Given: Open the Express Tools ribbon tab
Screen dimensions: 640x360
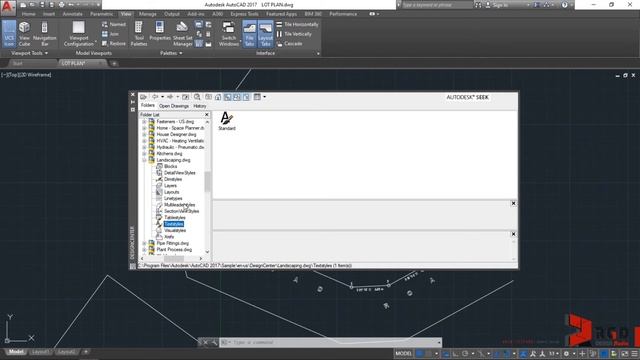Looking at the screenshot, I should [x=244, y=14].
